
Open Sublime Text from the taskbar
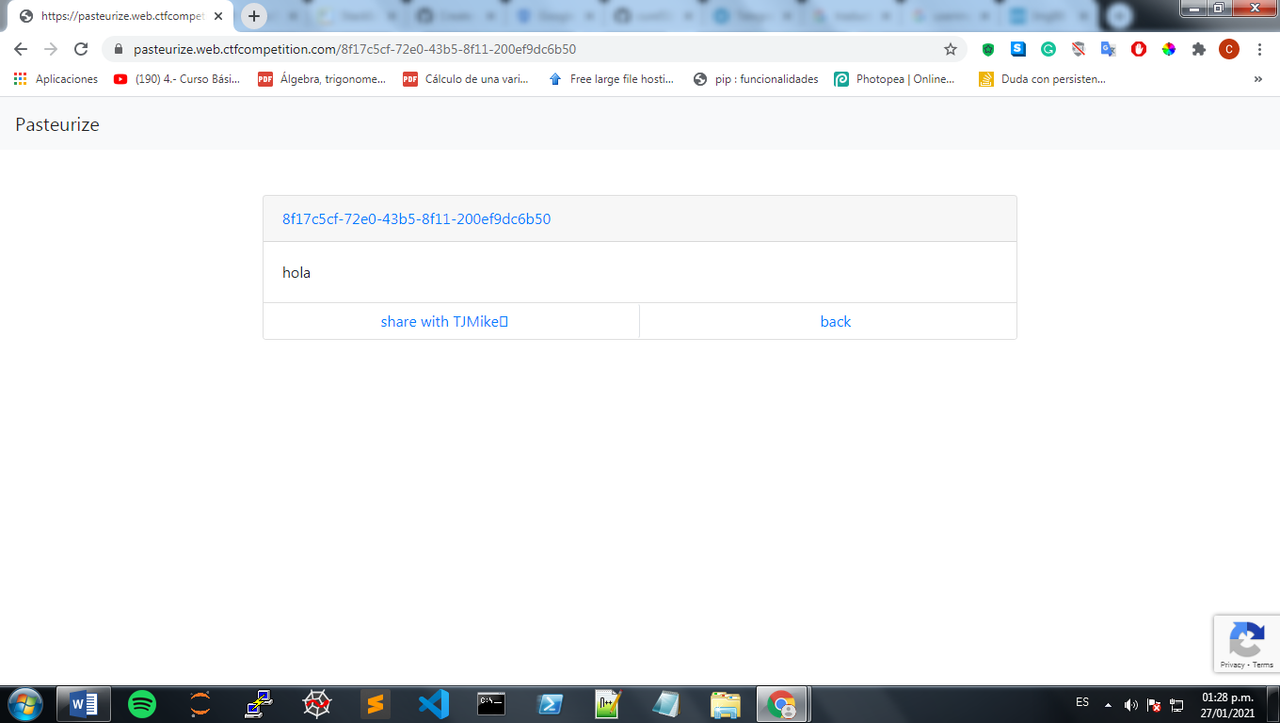[x=375, y=704]
